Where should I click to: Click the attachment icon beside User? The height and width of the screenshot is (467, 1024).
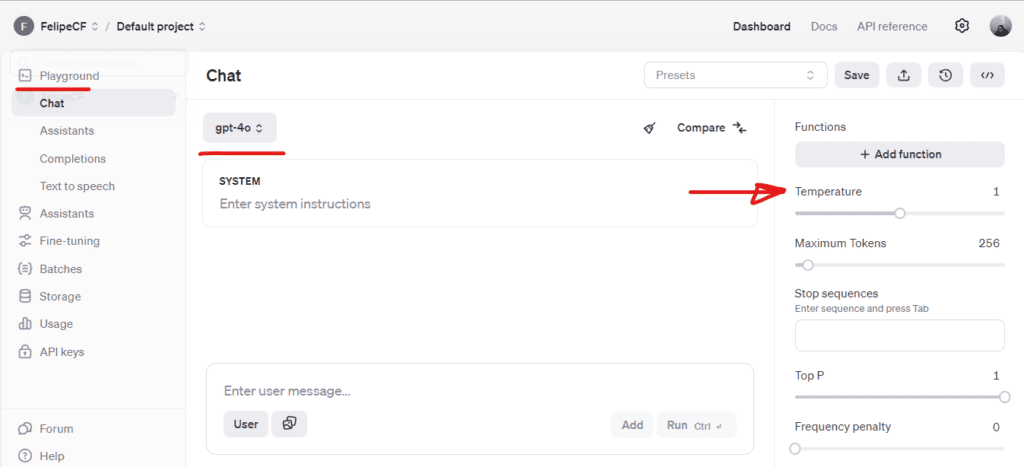click(x=289, y=424)
